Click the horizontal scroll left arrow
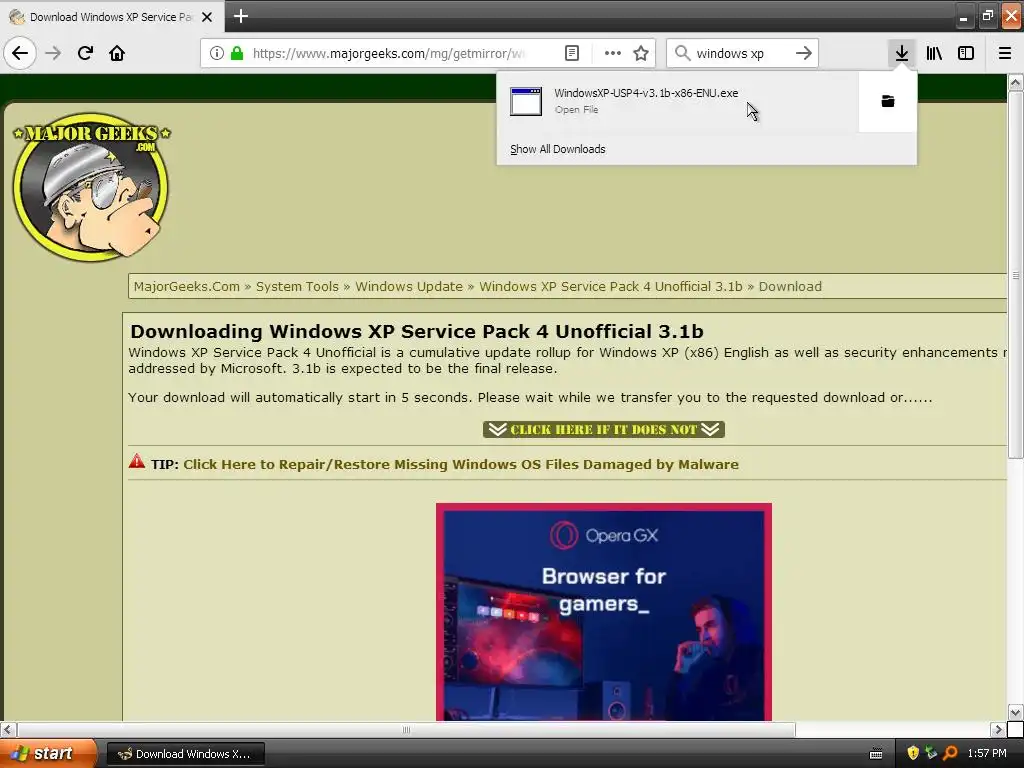Screen dimensions: 1024x768 8,729
